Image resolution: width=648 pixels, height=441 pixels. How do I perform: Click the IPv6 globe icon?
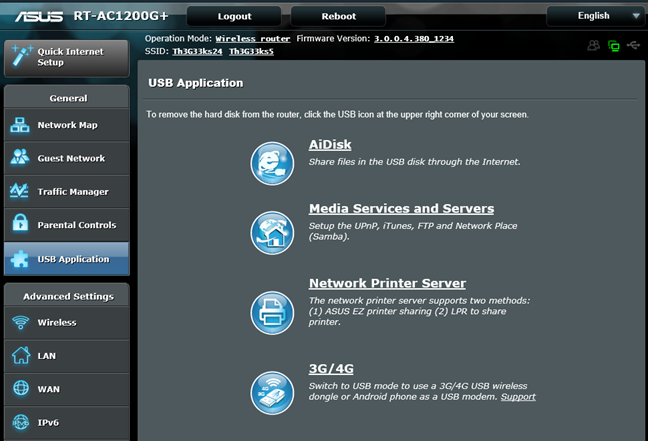[21, 422]
